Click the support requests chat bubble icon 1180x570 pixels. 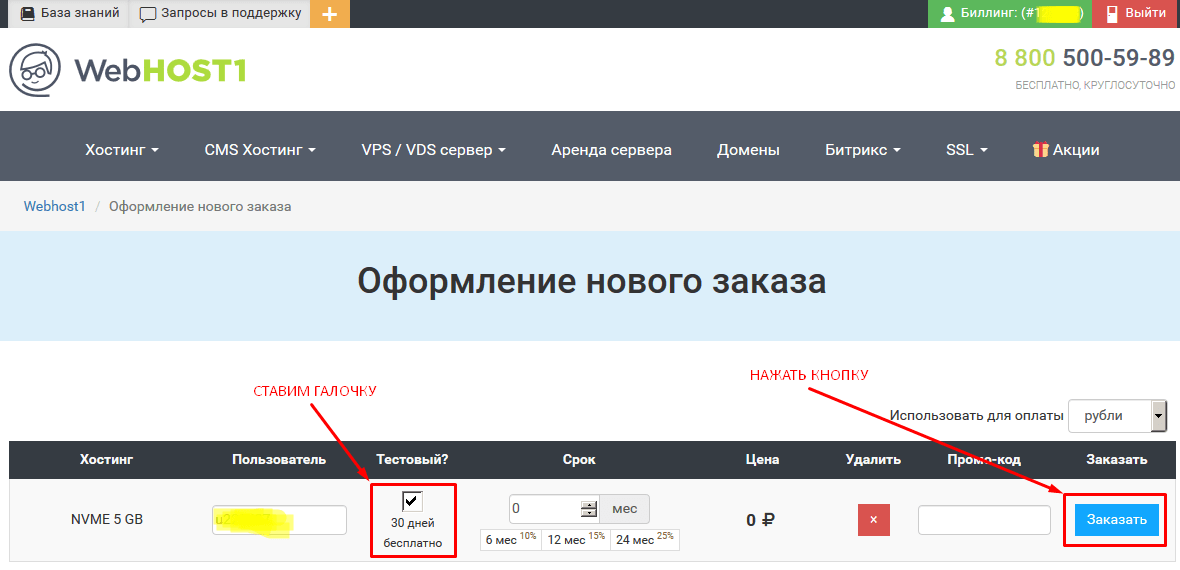tap(148, 14)
